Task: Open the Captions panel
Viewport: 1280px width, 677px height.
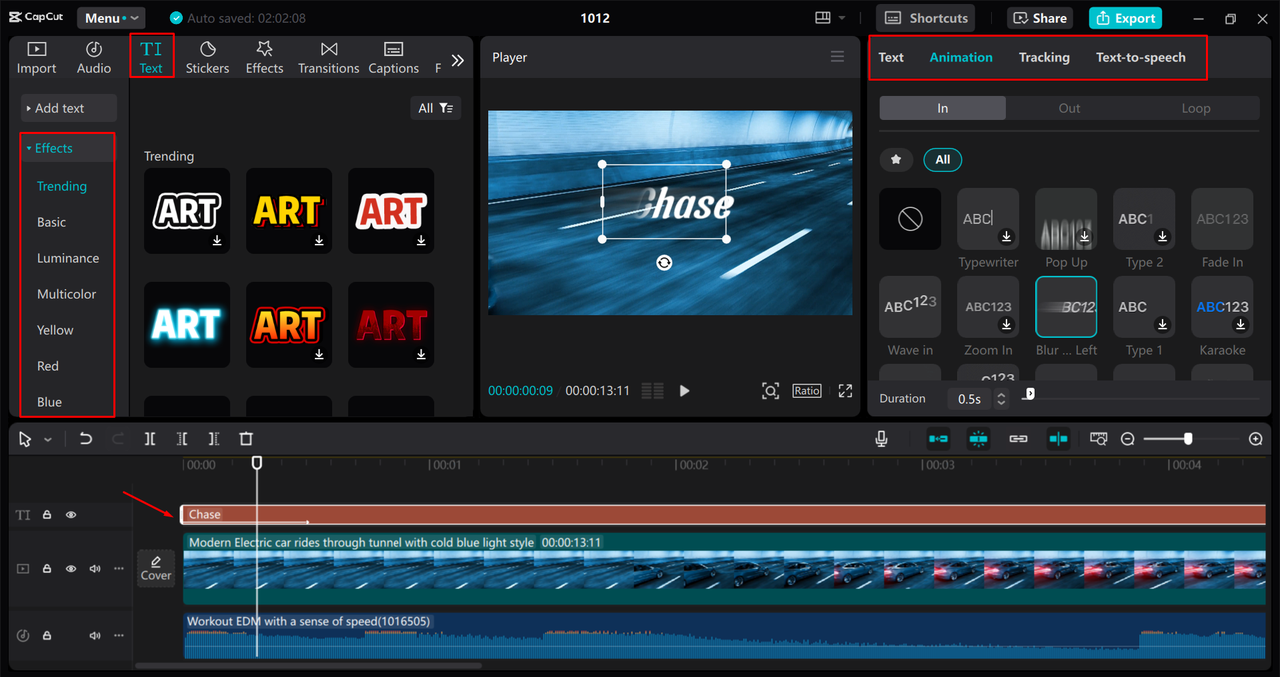Action: click(393, 58)
